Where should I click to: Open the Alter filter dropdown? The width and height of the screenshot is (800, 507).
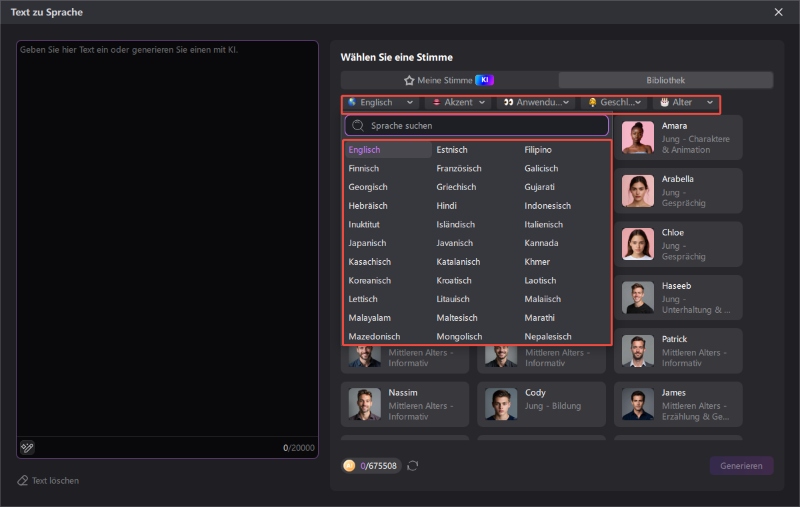tap(685, 102)
